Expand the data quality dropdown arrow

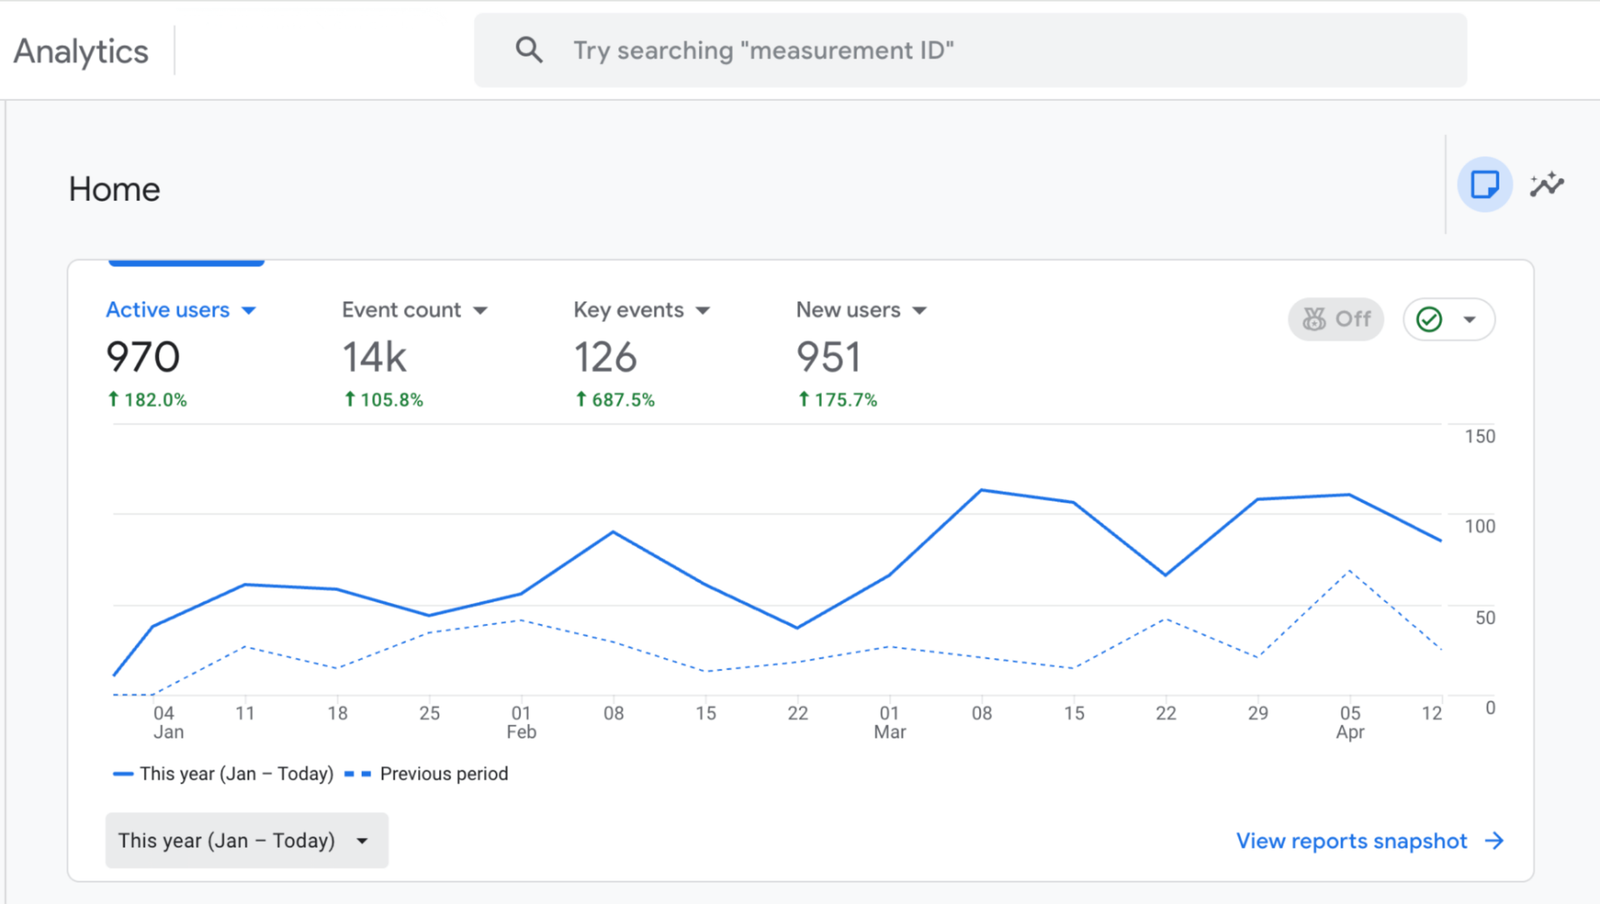coord(1470,320)
